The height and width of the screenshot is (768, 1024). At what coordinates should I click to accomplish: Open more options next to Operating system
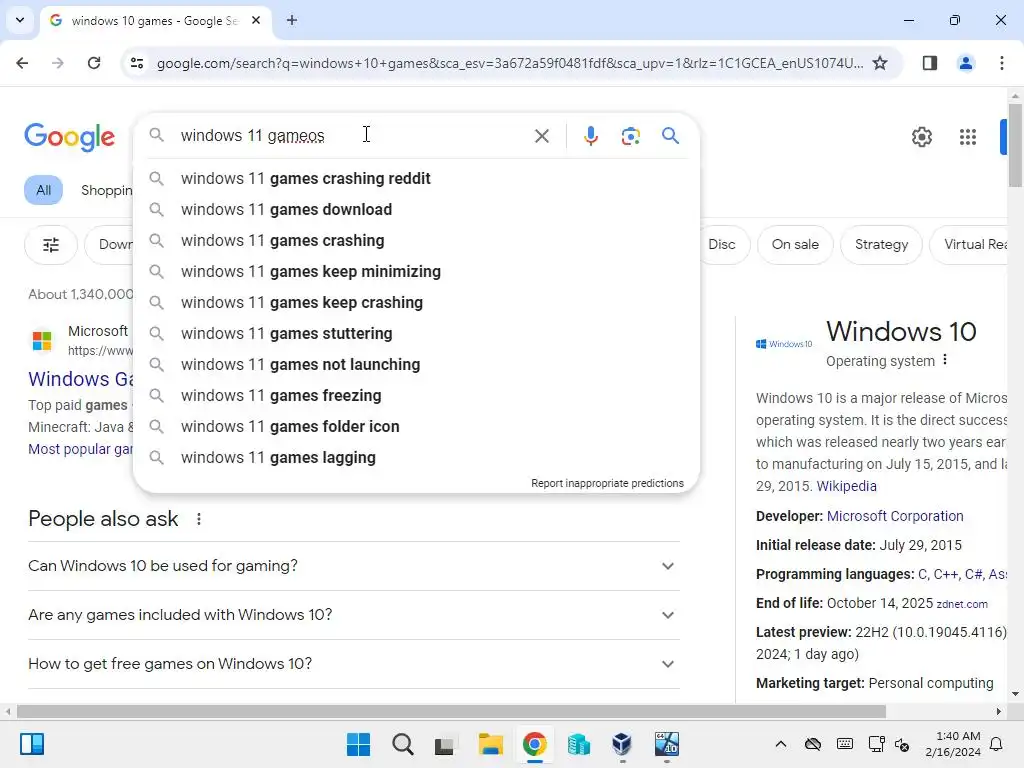coord(944,360)
